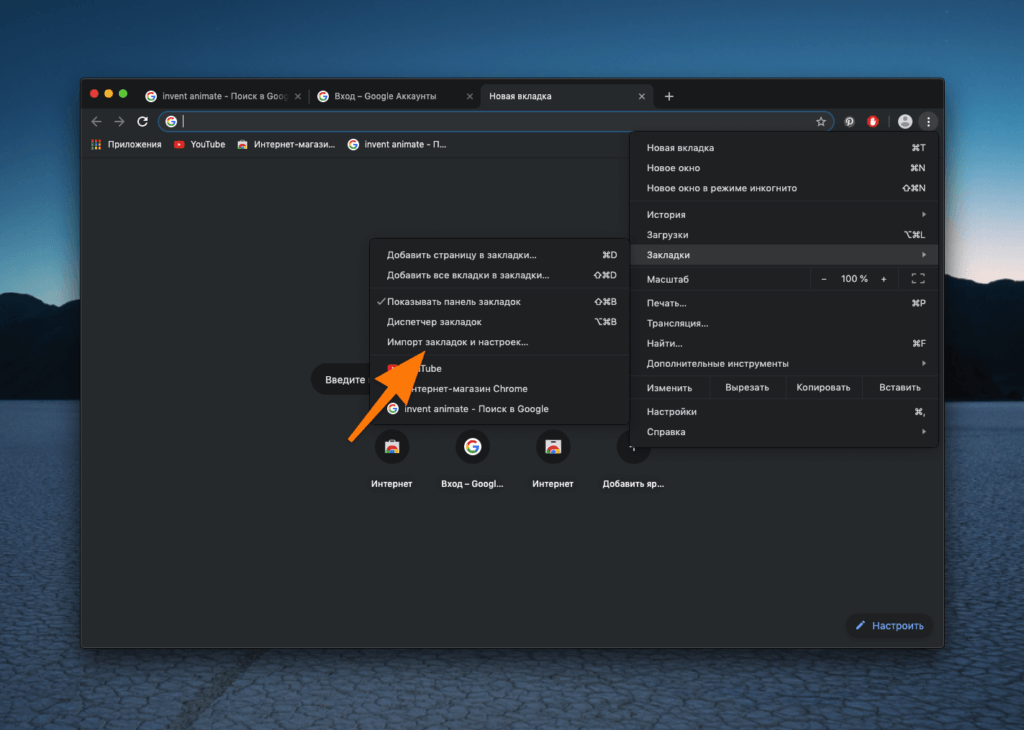The height and width of the screenshot is (730, 1024).
Task: Open the first Интернет shortcut tile
Action: (x=392, y=460)
